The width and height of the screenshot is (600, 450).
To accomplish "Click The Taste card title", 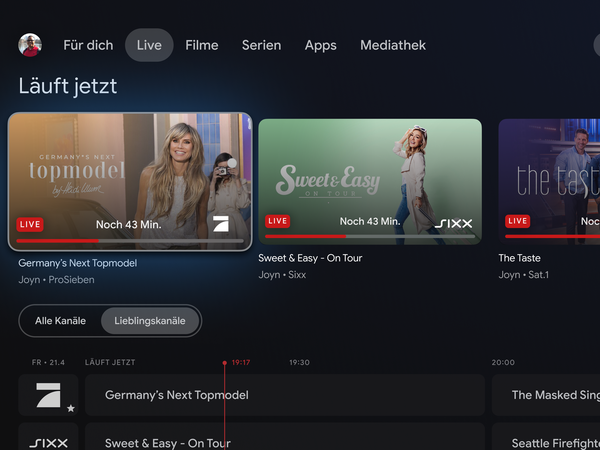I will click(519, 258).
